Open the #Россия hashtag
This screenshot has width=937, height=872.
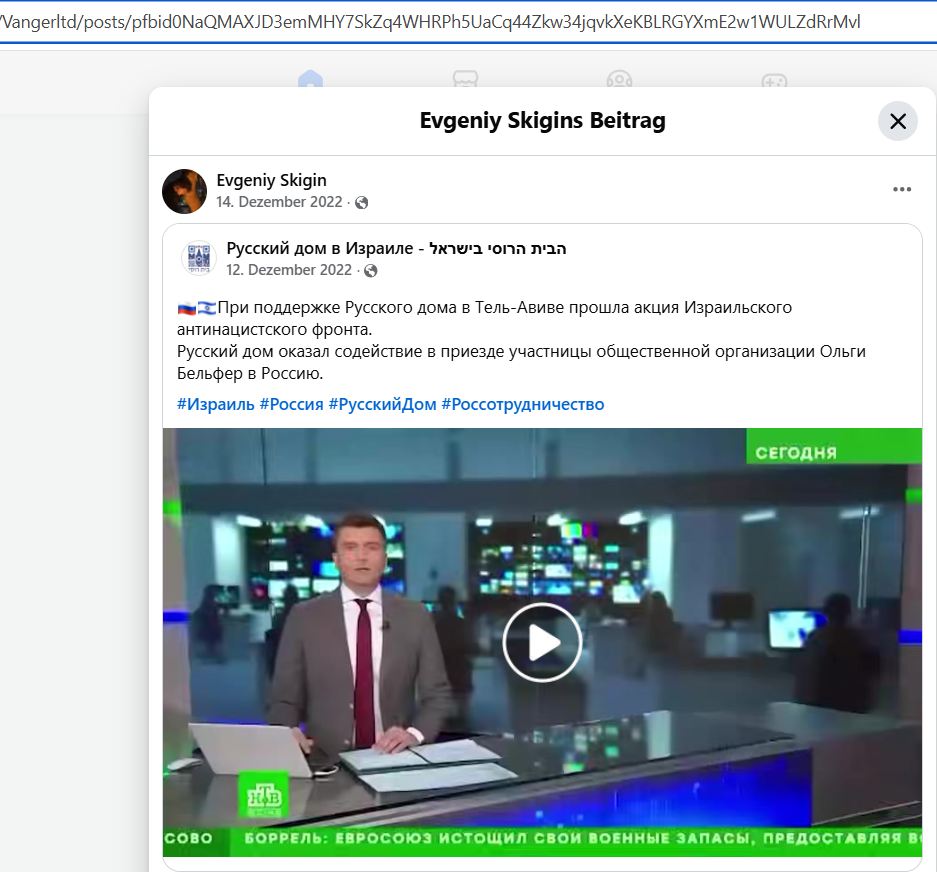pos(291,404)
